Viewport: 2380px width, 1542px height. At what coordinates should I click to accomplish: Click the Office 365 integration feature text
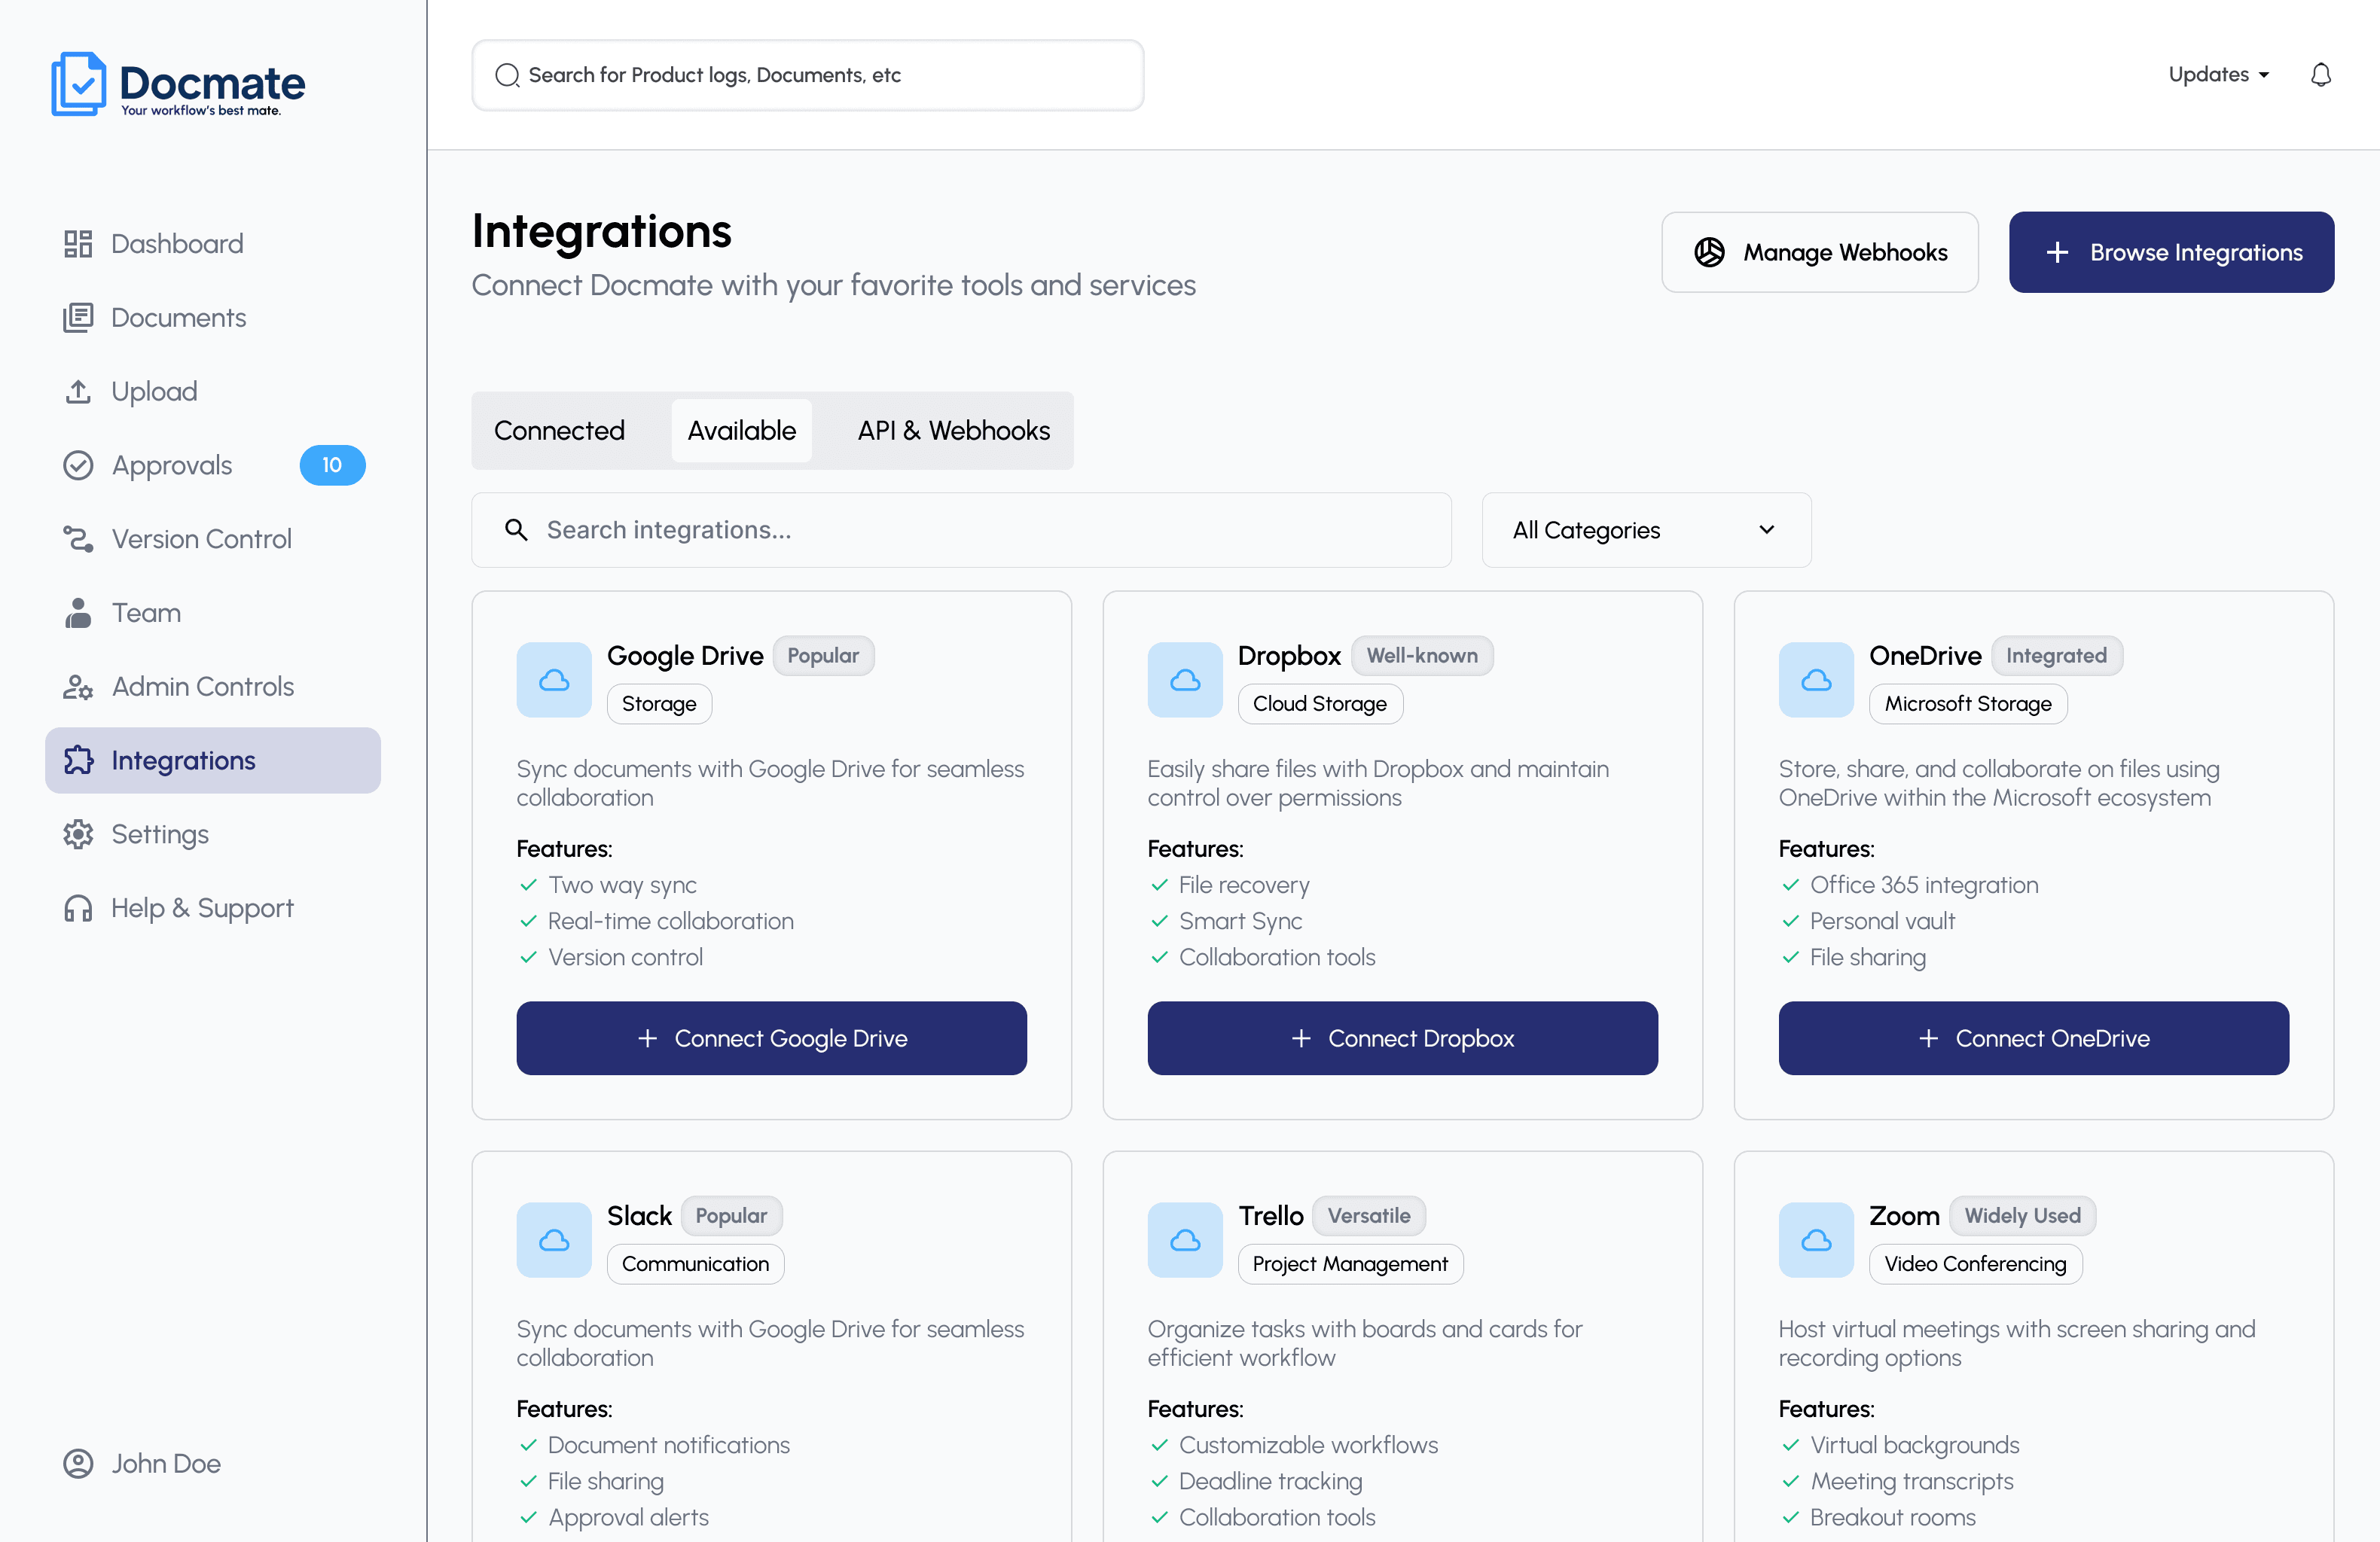(1924, 885)
